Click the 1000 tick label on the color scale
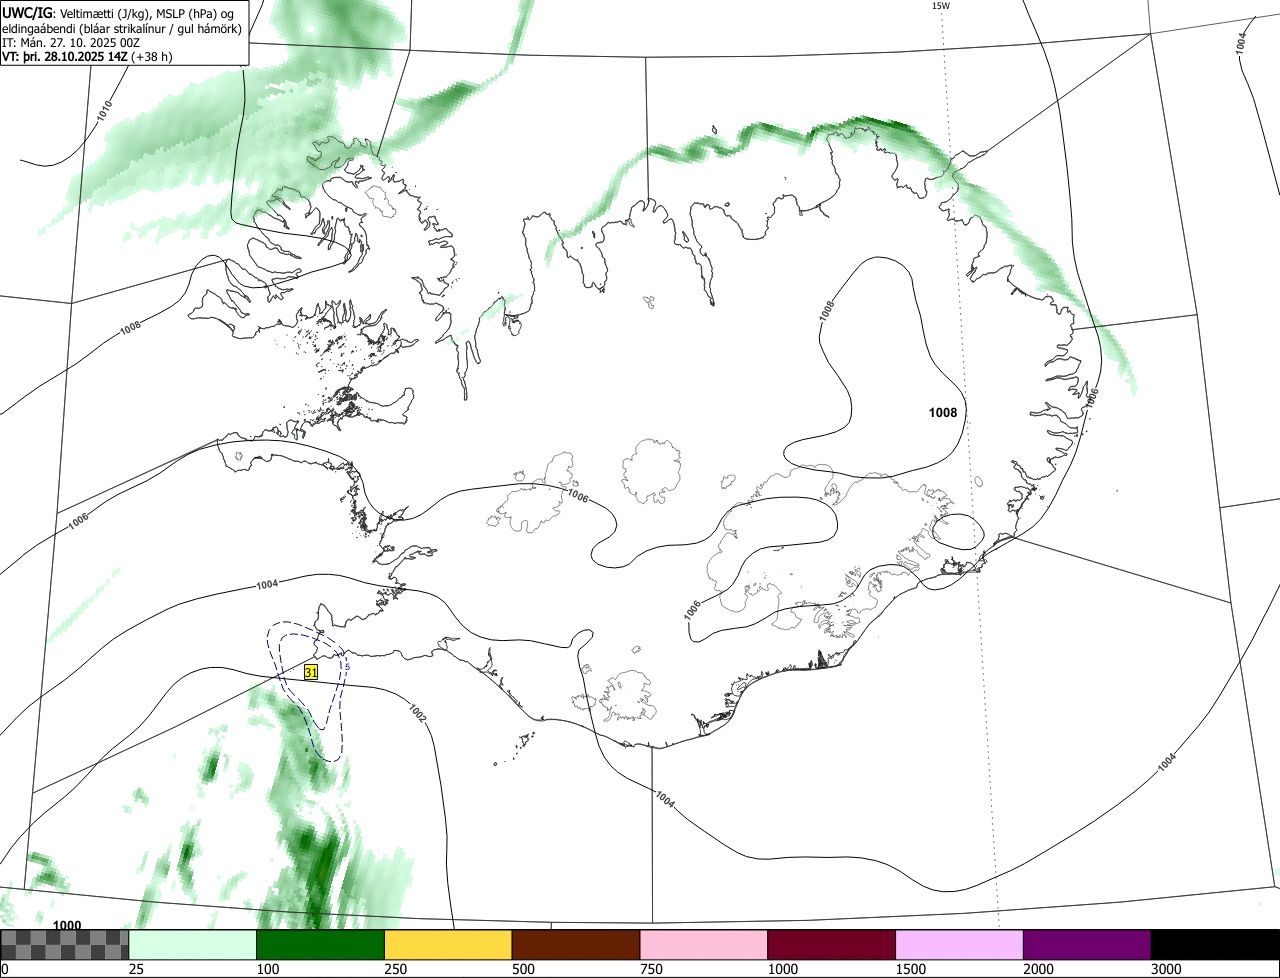The image size is (1280, 978). pyautogui.click(x=783, y=969)
